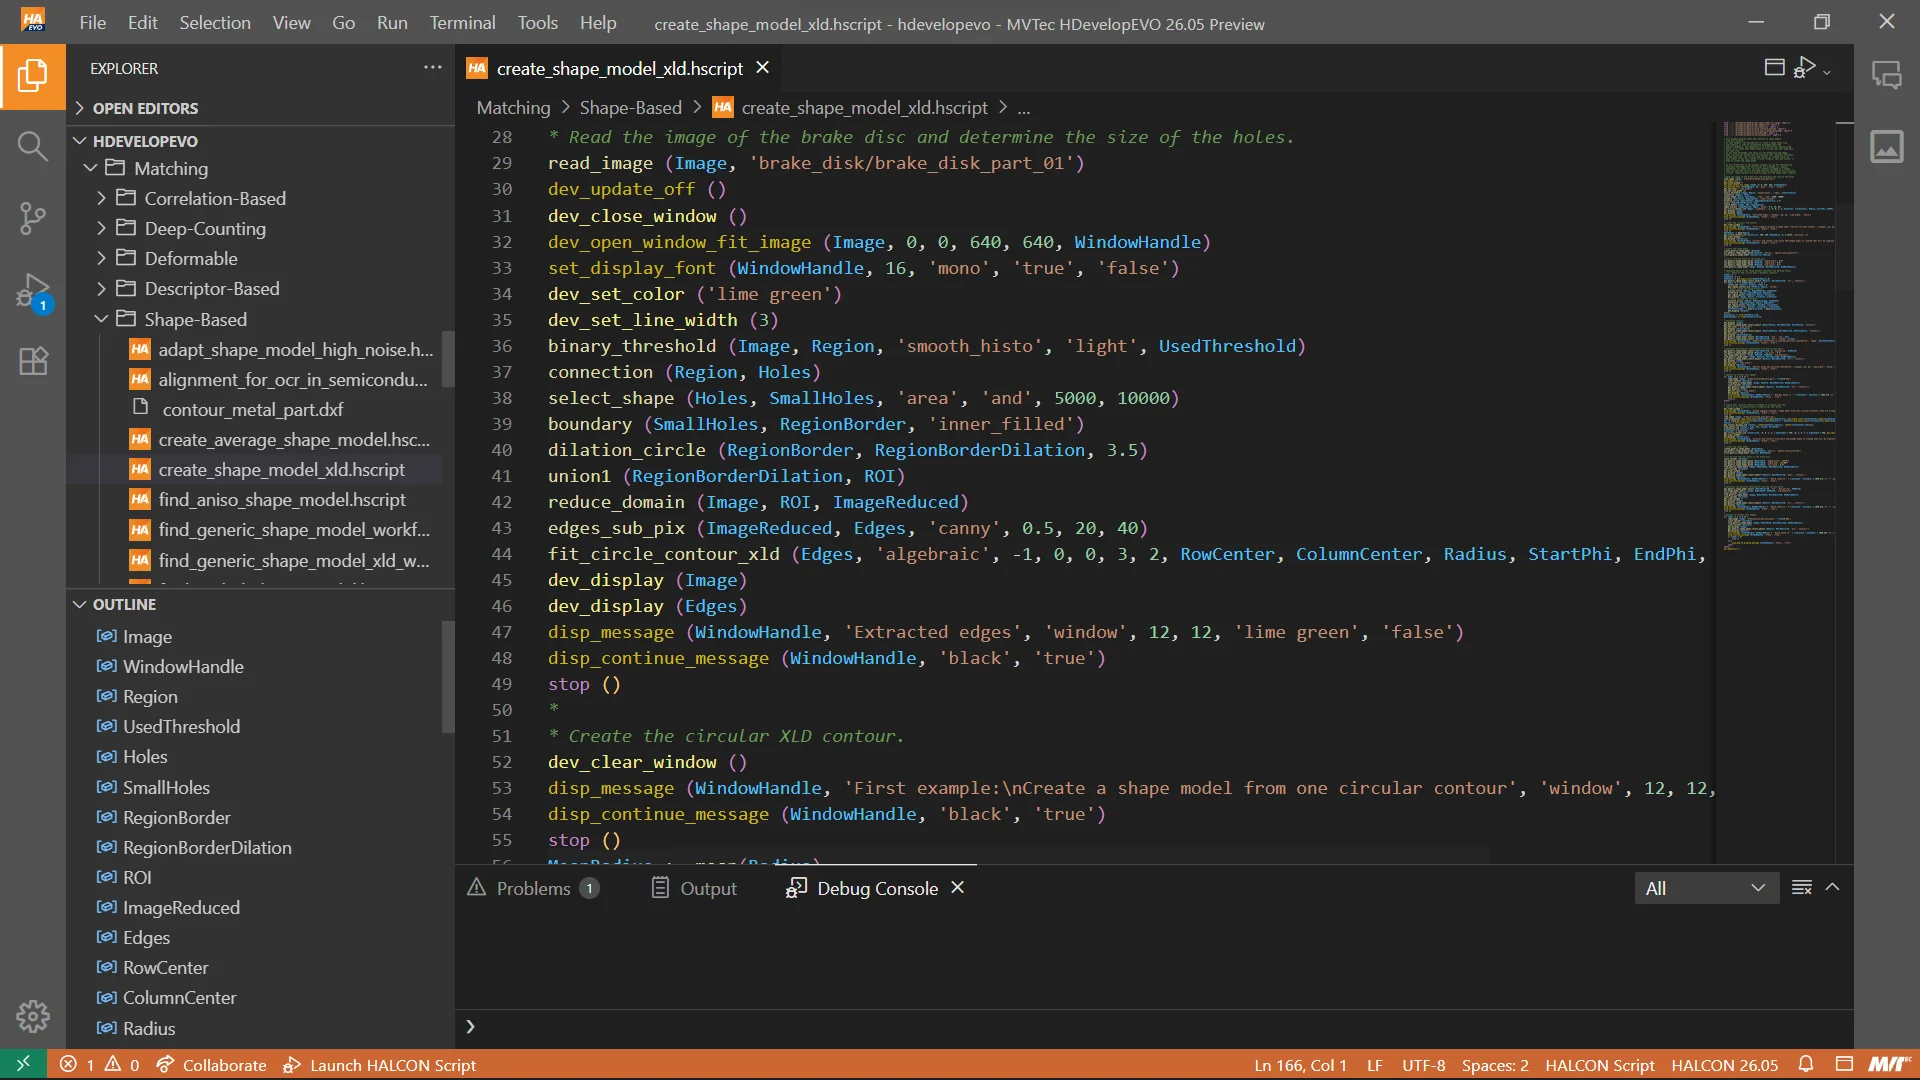Open the Terminal menu
Image resolution: width=1920 pixels, height=1080 pixels.
click(x=462, y=22)
